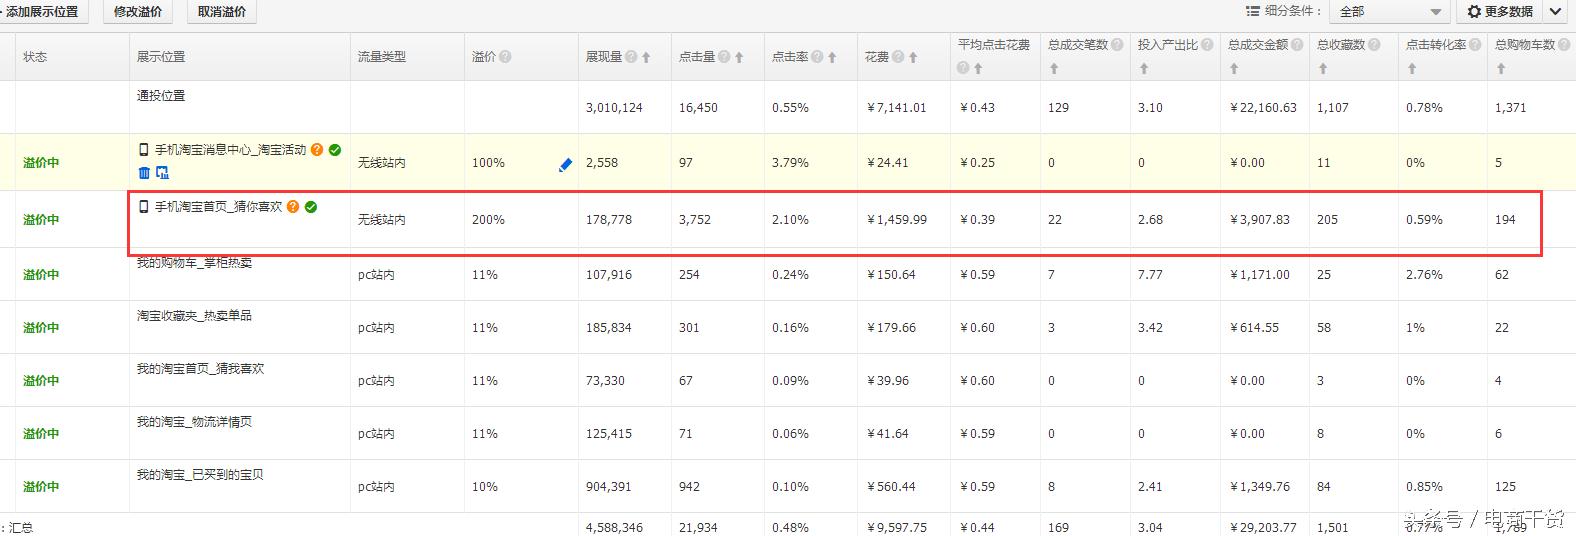Screen dimensions: 1576x536
Task: Open the help icon beside 点击率 header
Action: [817, 57]
